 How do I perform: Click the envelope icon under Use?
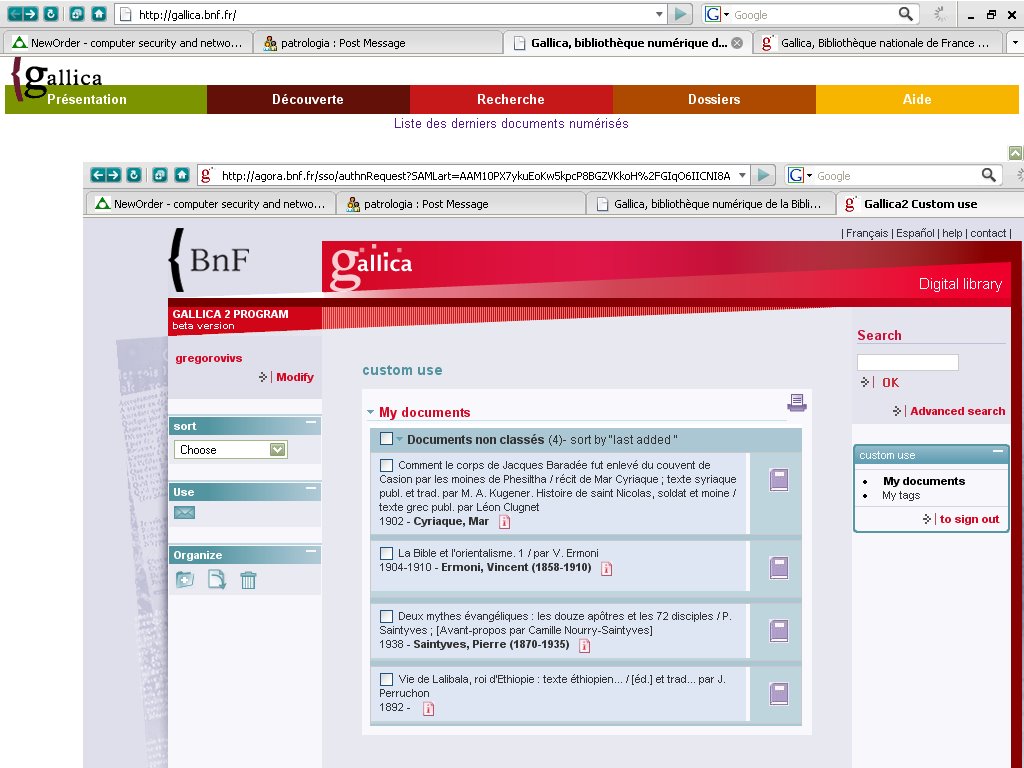pos(184,513)
